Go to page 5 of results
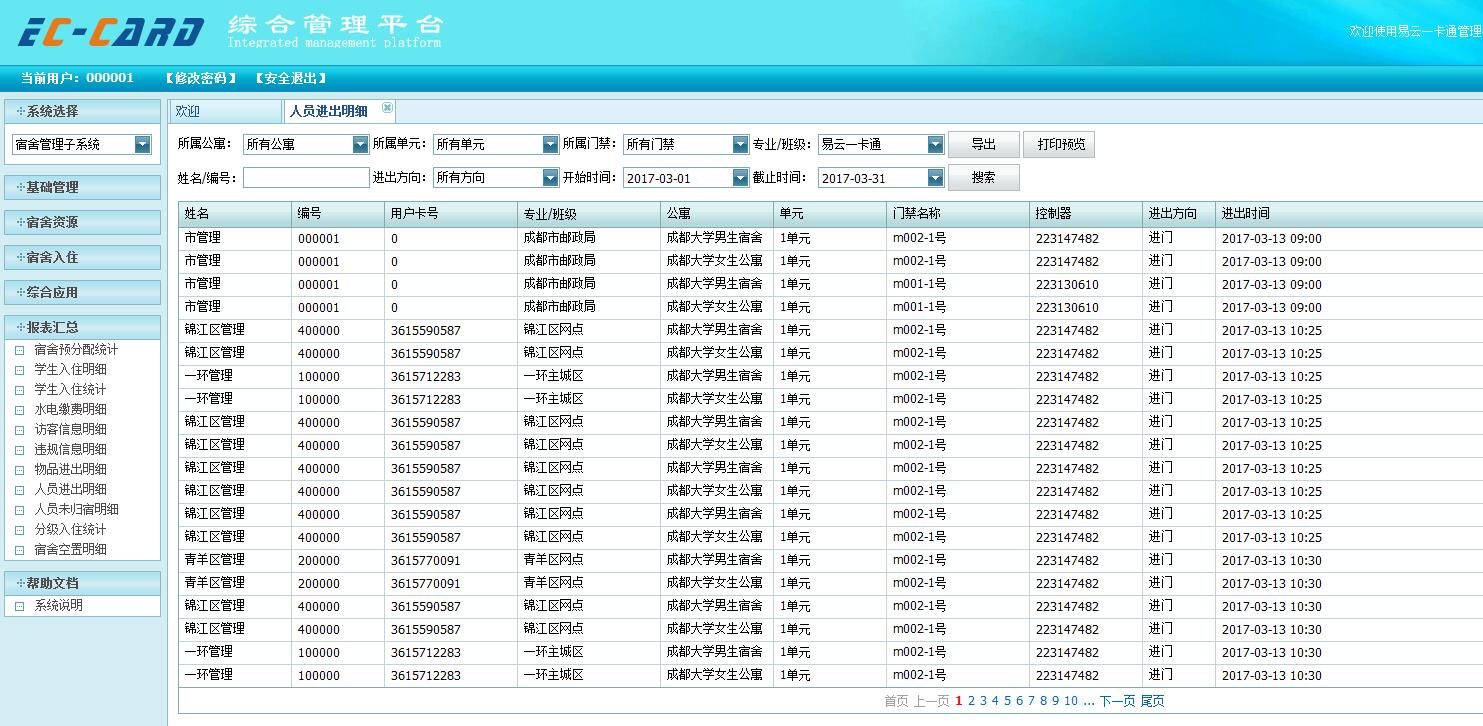 point(1007,701)
